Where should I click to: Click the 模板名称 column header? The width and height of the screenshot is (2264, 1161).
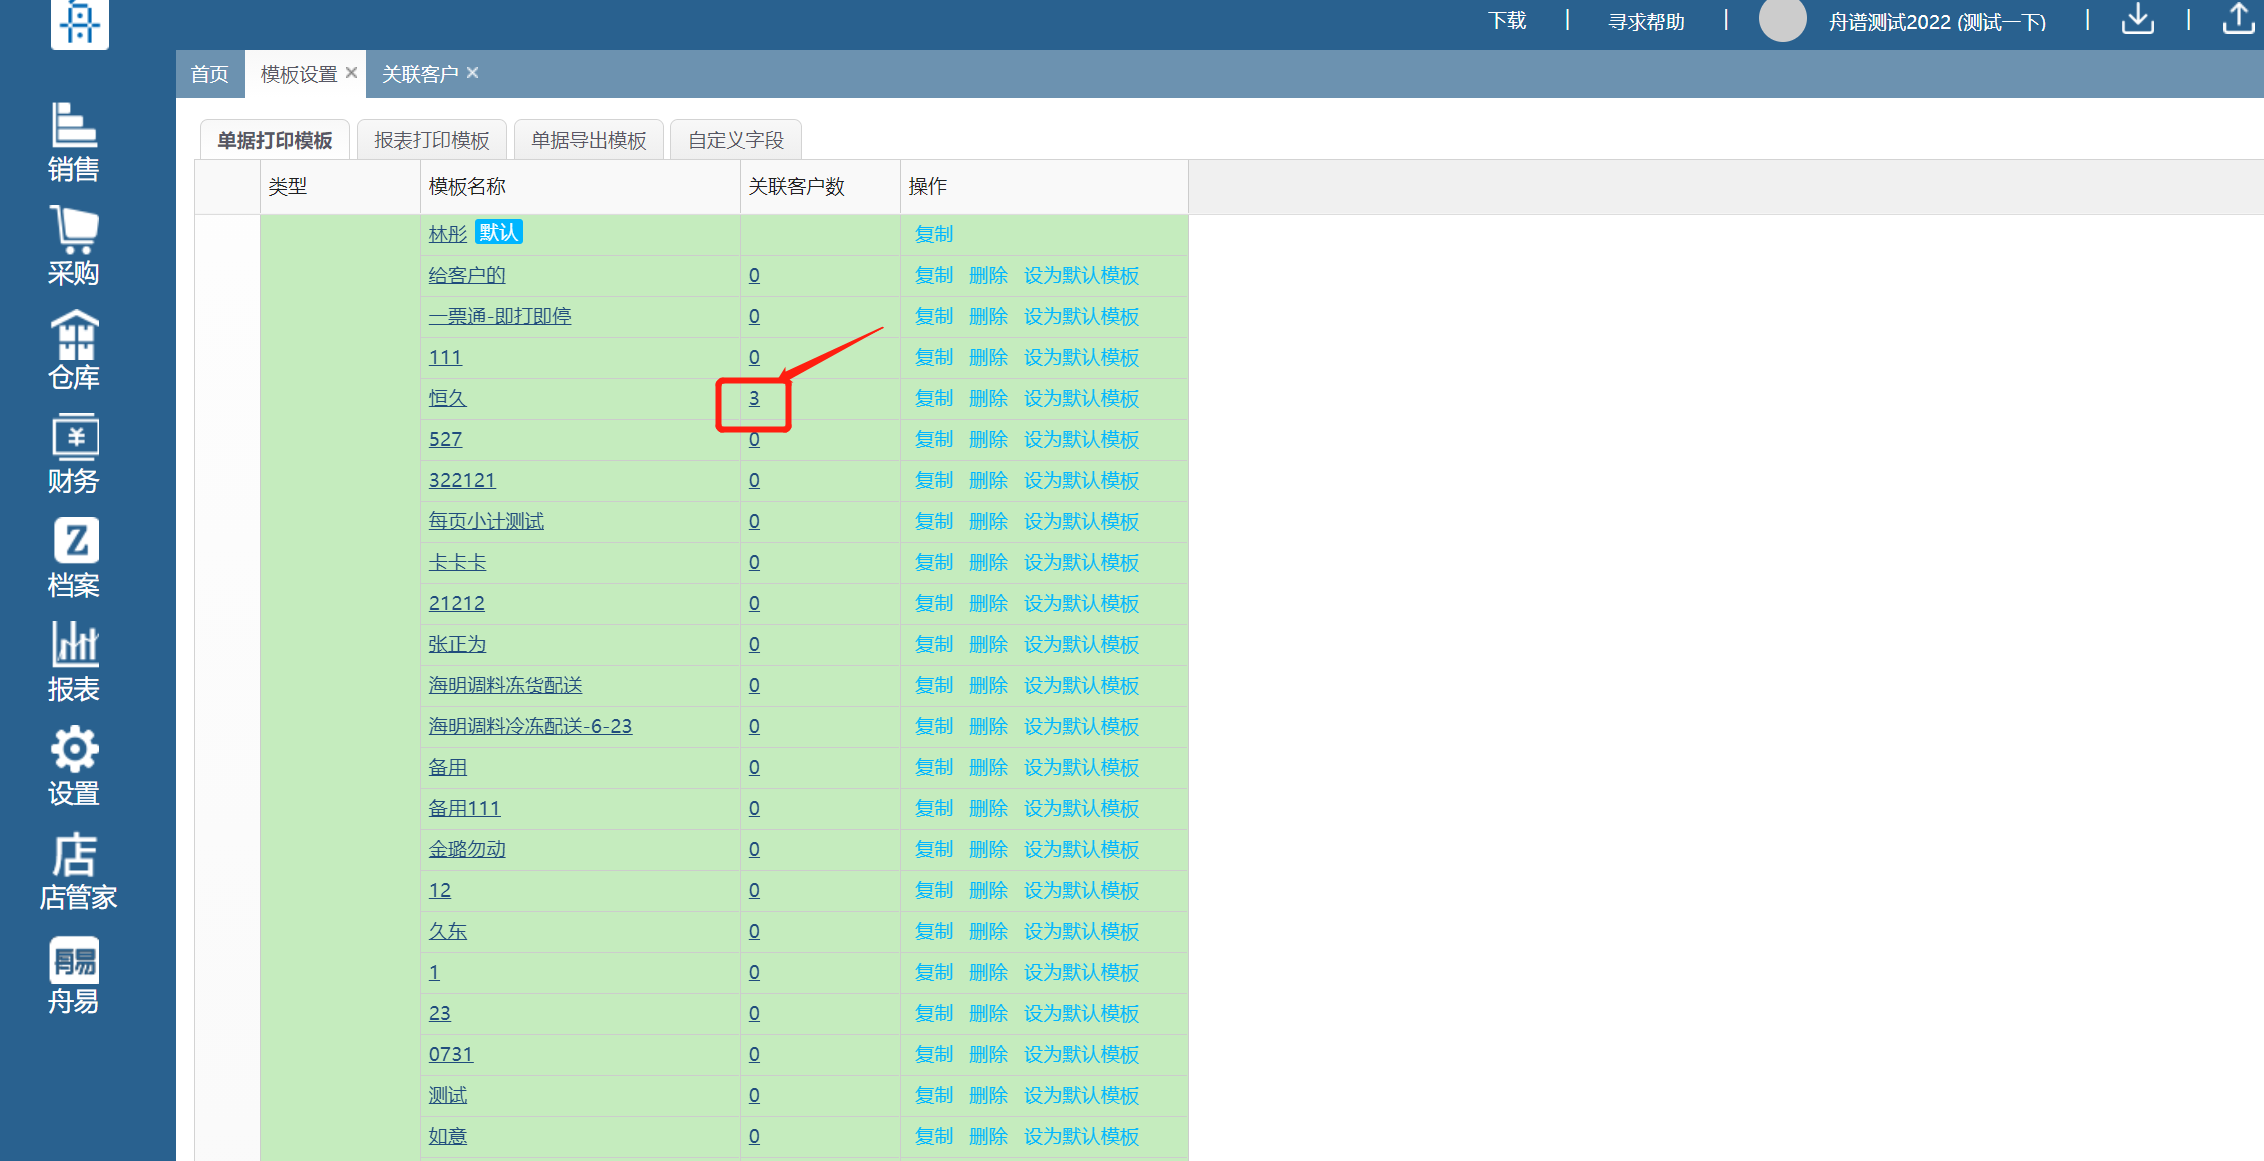click(580, 187)
